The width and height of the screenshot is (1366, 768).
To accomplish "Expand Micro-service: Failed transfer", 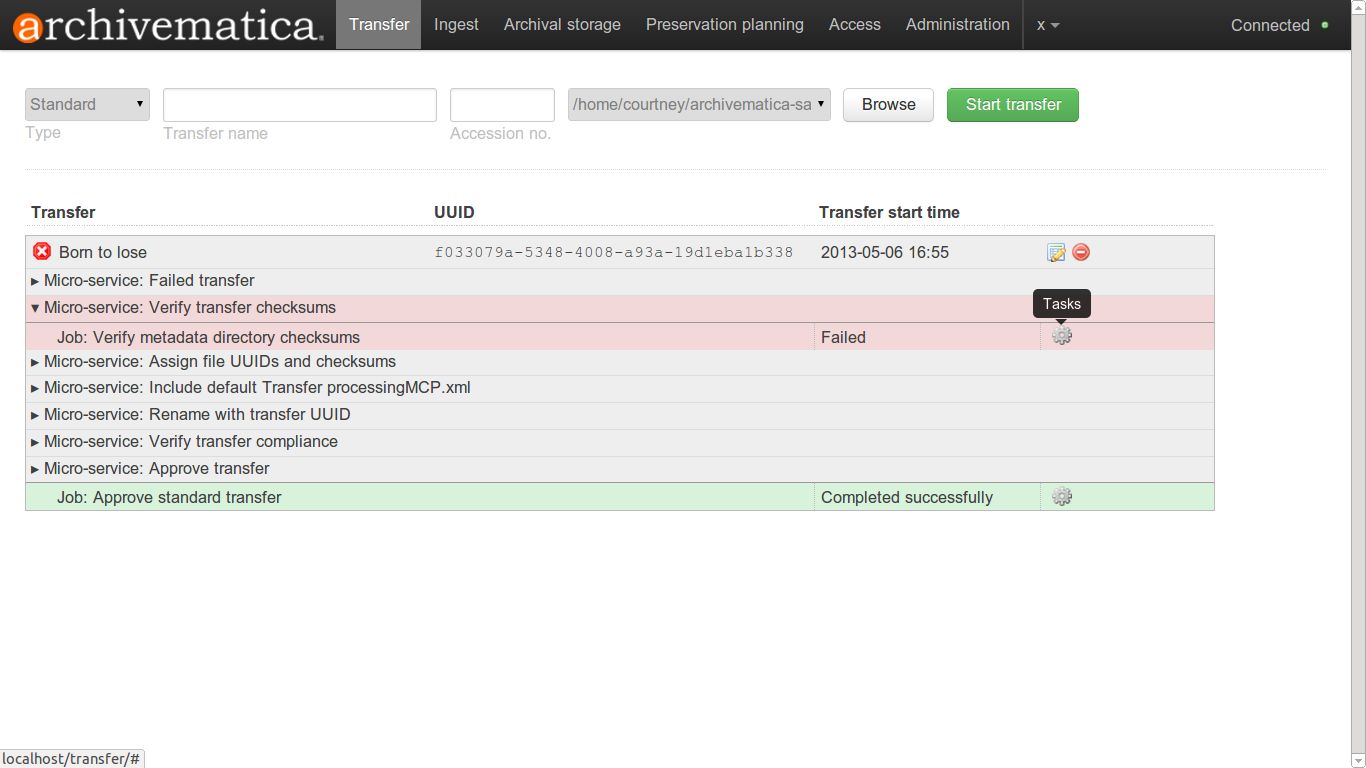I will tap(149, 281).
